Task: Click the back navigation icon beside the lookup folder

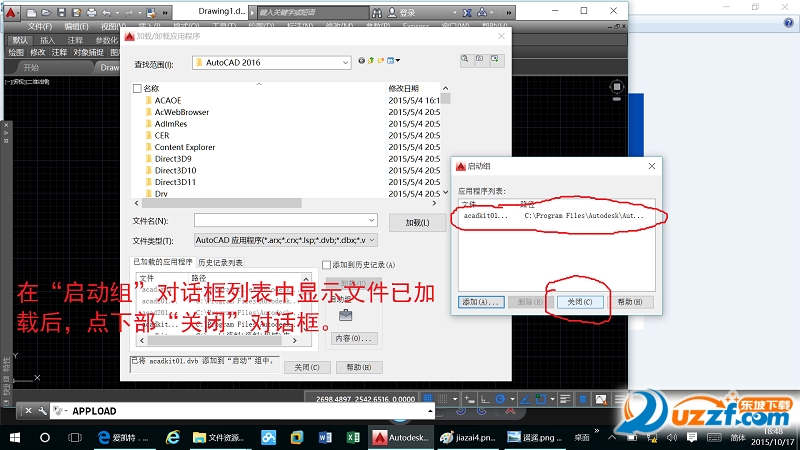Action: click(x=361, y=61)
